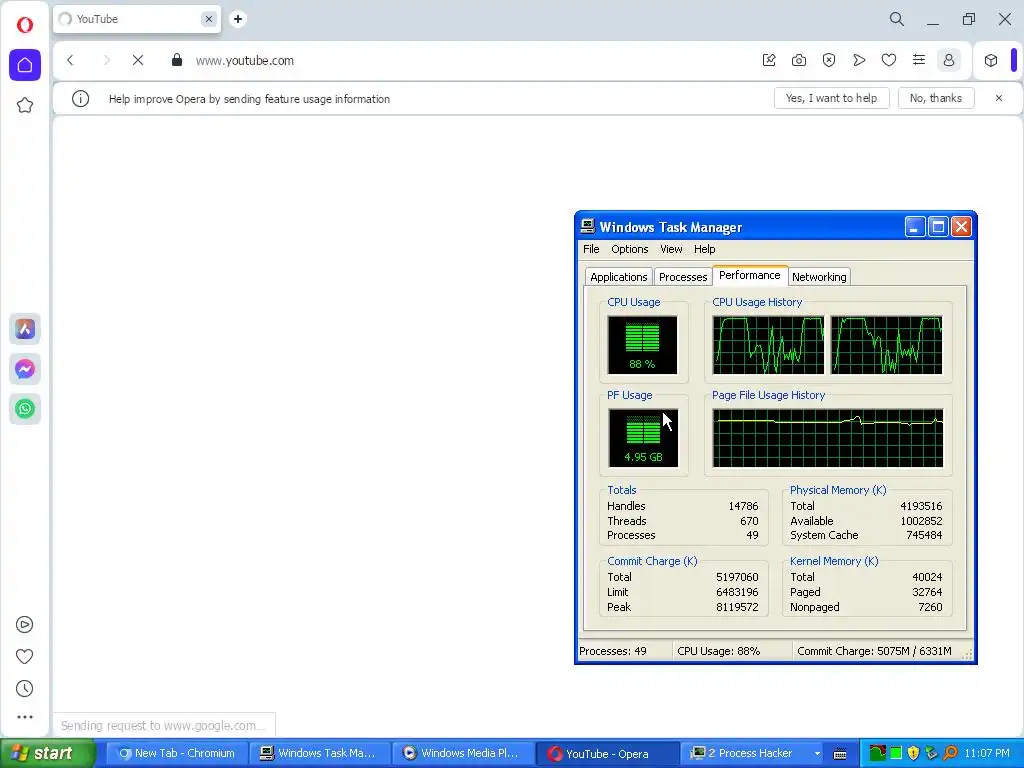Open sidebar more options three dots
The image size is (1024, 768).
[x=25, y=717]
